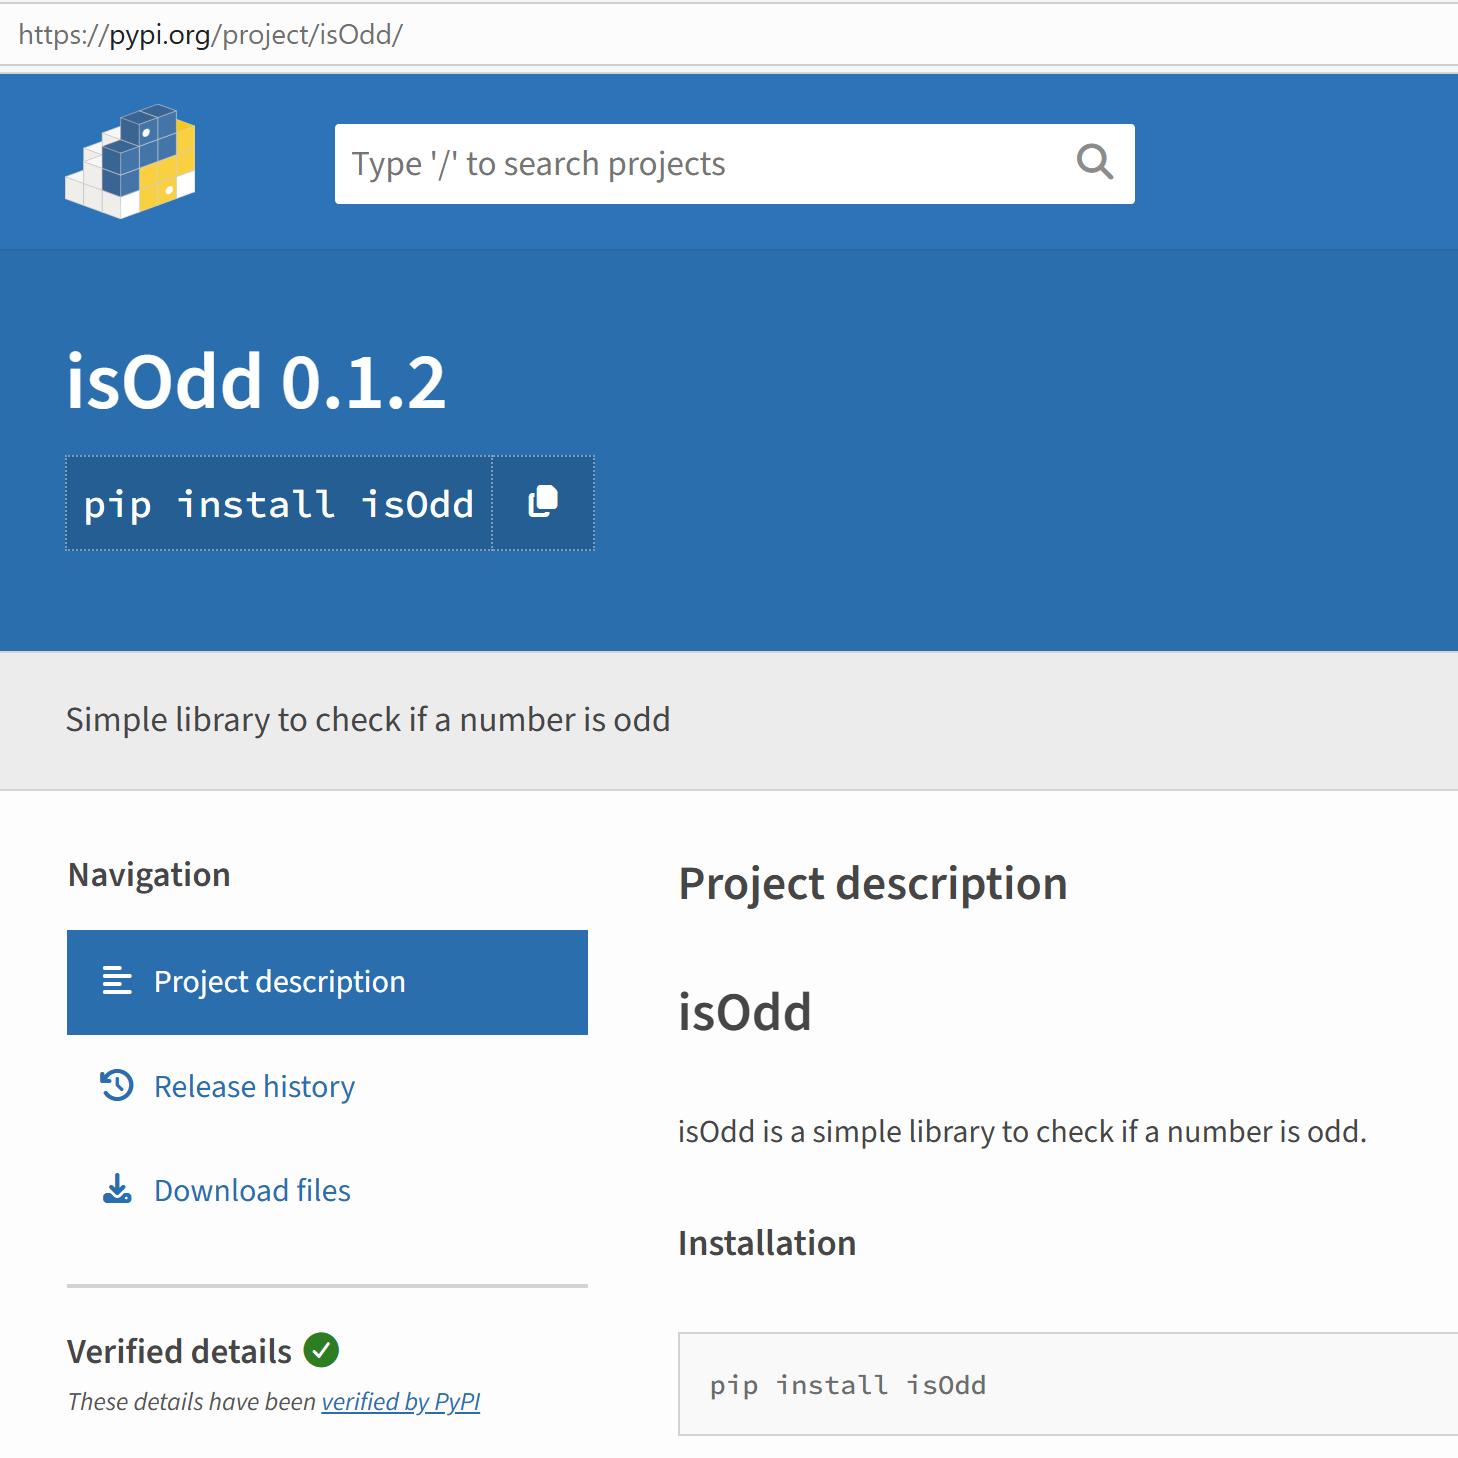Click the lines icon in Project description tab
Viewport: 1458px width, 1458px height.
pyautogui.click(x=117, y=981)
